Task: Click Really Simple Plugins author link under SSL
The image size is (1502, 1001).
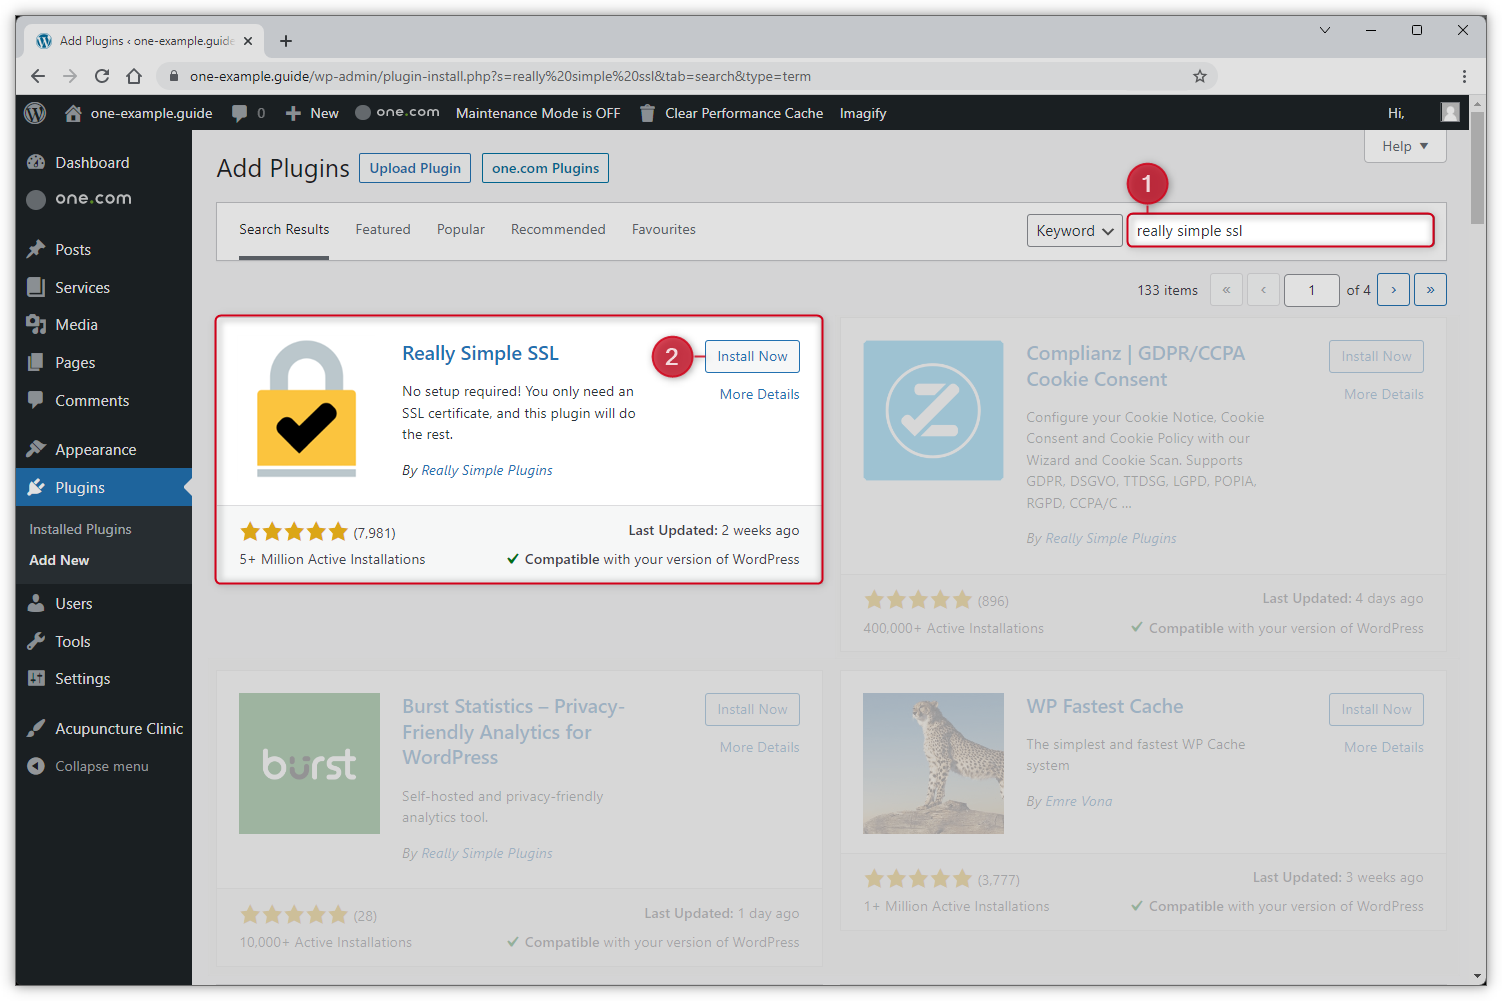Action: point(487,470)
